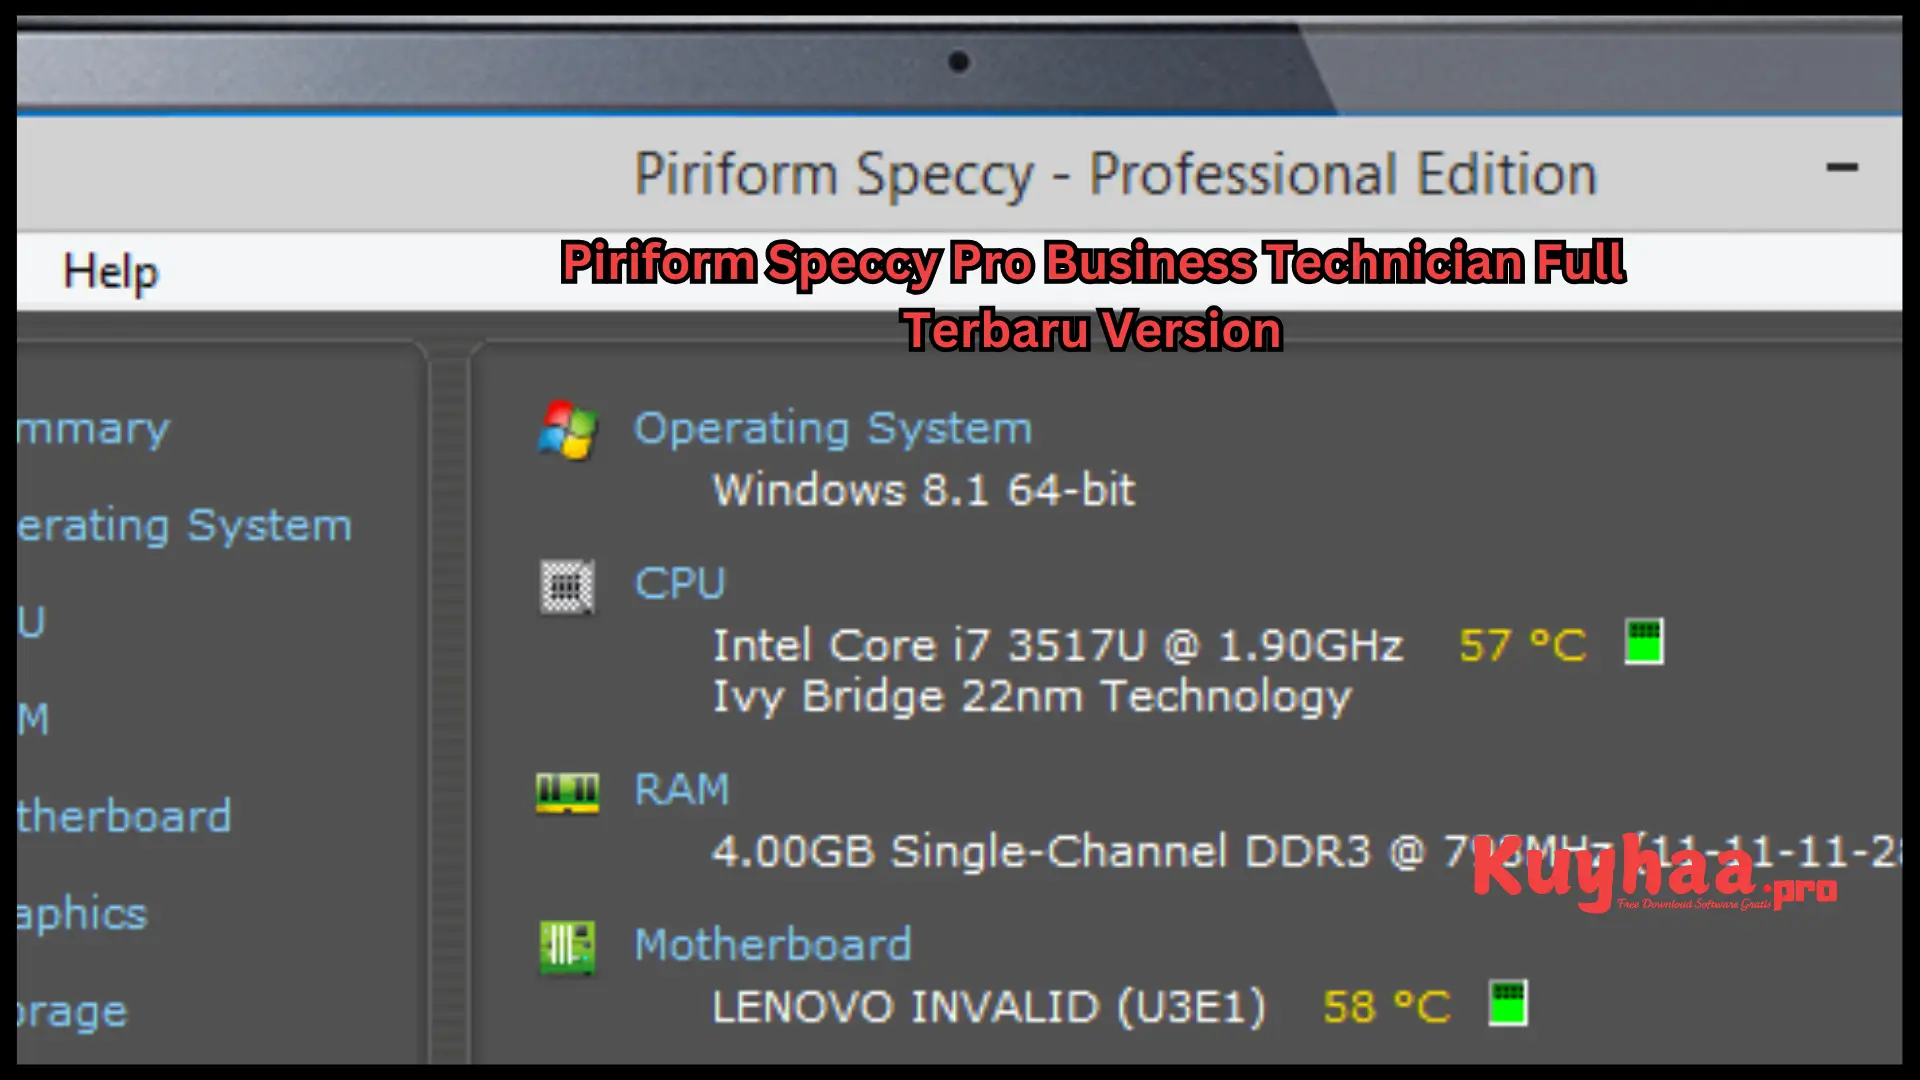1920x1080 pixels.
Task: Click the sidebar splitter bar
Action: tap(449, 705)
